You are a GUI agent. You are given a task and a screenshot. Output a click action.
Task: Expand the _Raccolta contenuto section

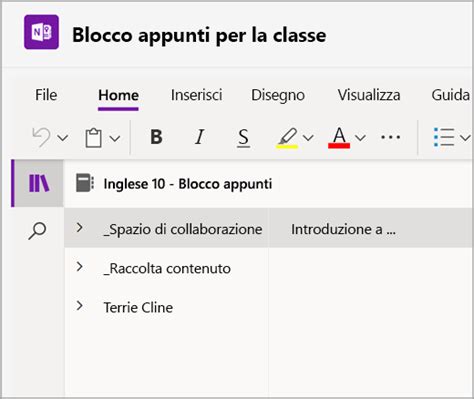click(x=79, y=267)
